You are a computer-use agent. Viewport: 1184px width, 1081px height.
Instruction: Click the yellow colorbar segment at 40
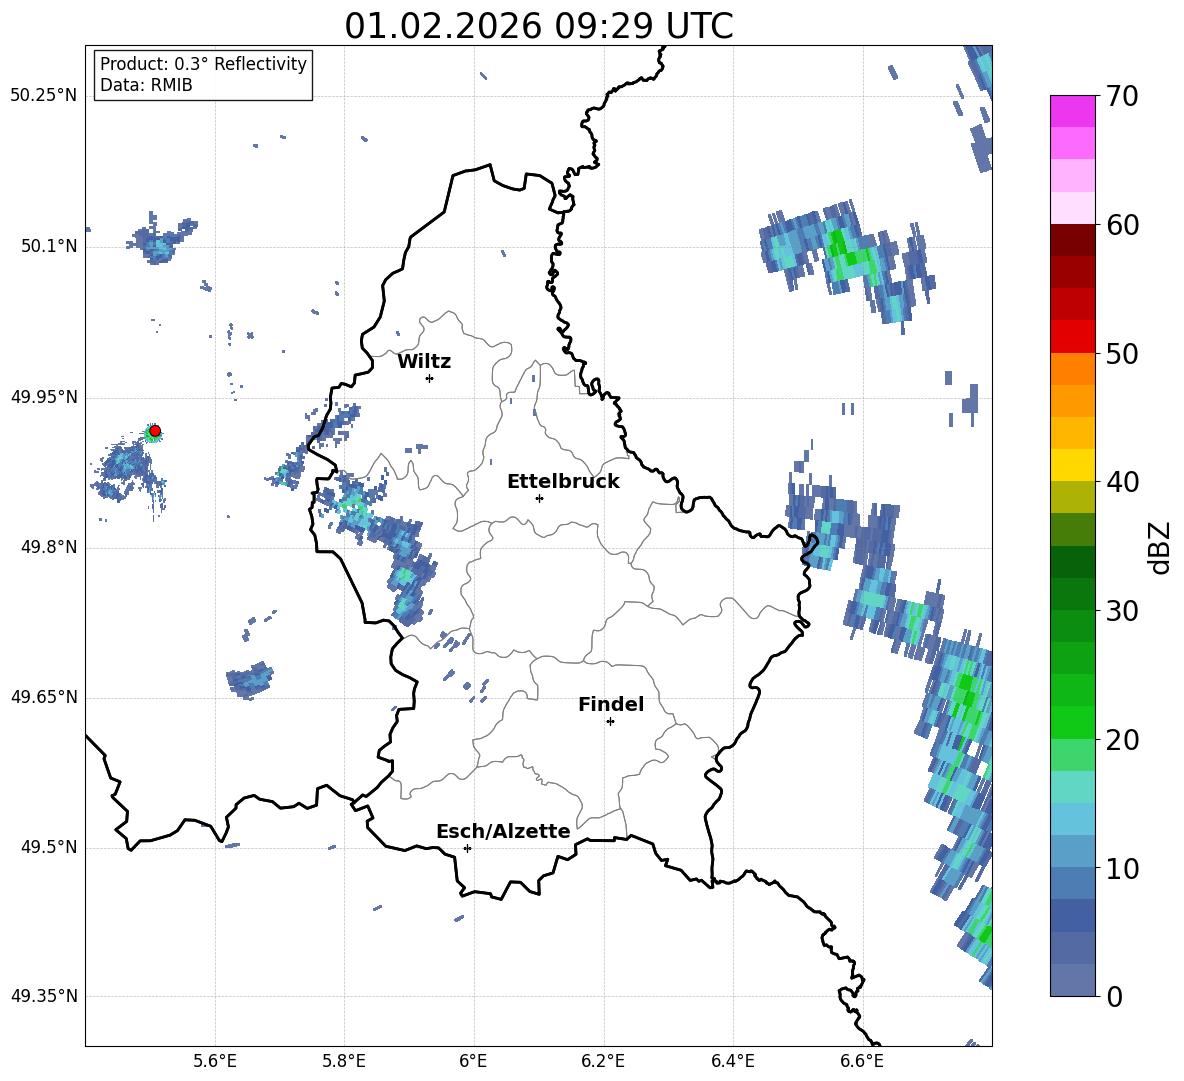tap(1073, 466)
